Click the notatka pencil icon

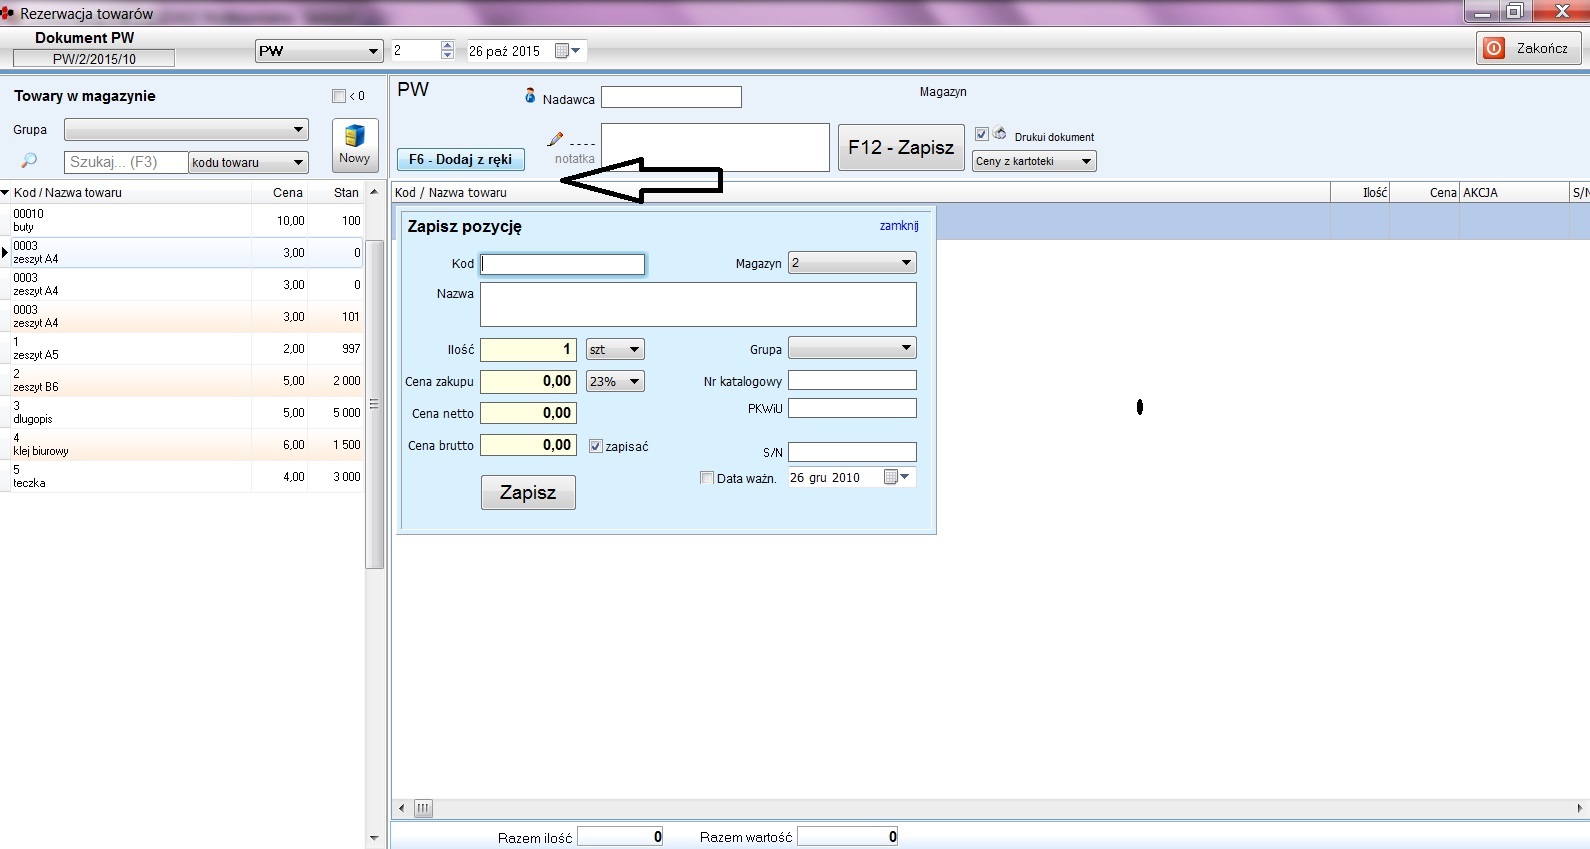coord(555,140)
